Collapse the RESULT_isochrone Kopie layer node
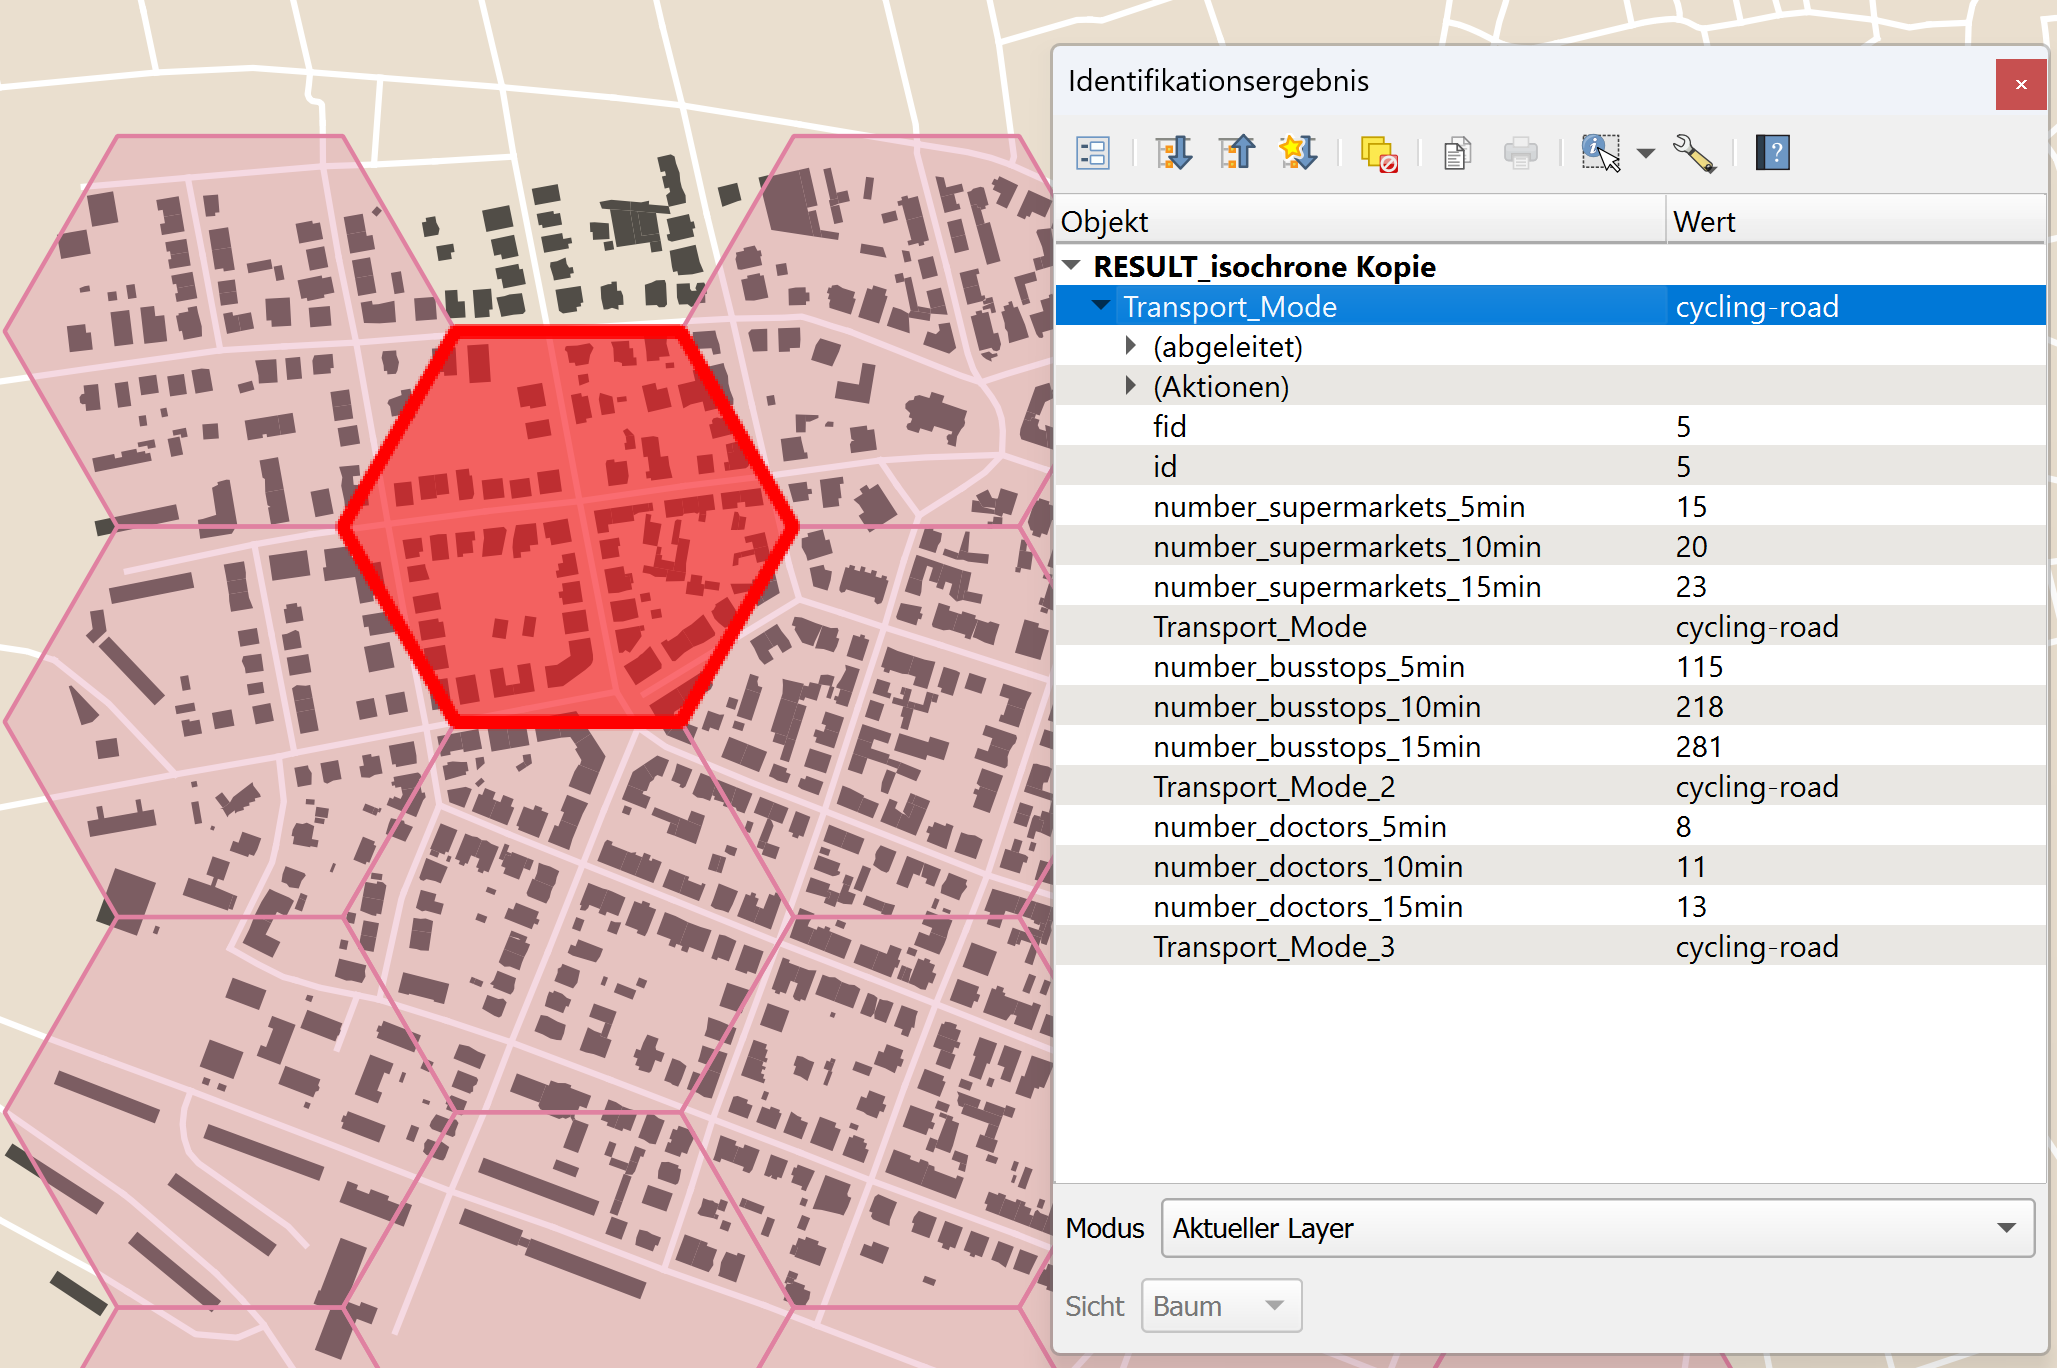Image resolution: width=2057 pixels, height=1368 pixels. coord(1072,266)
